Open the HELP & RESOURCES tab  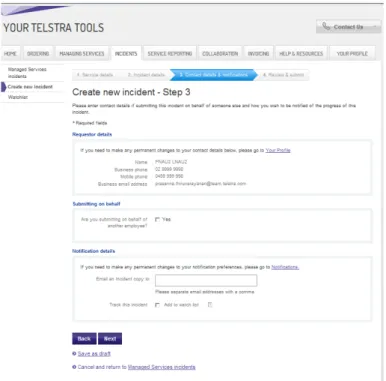[x=301, y=54]
